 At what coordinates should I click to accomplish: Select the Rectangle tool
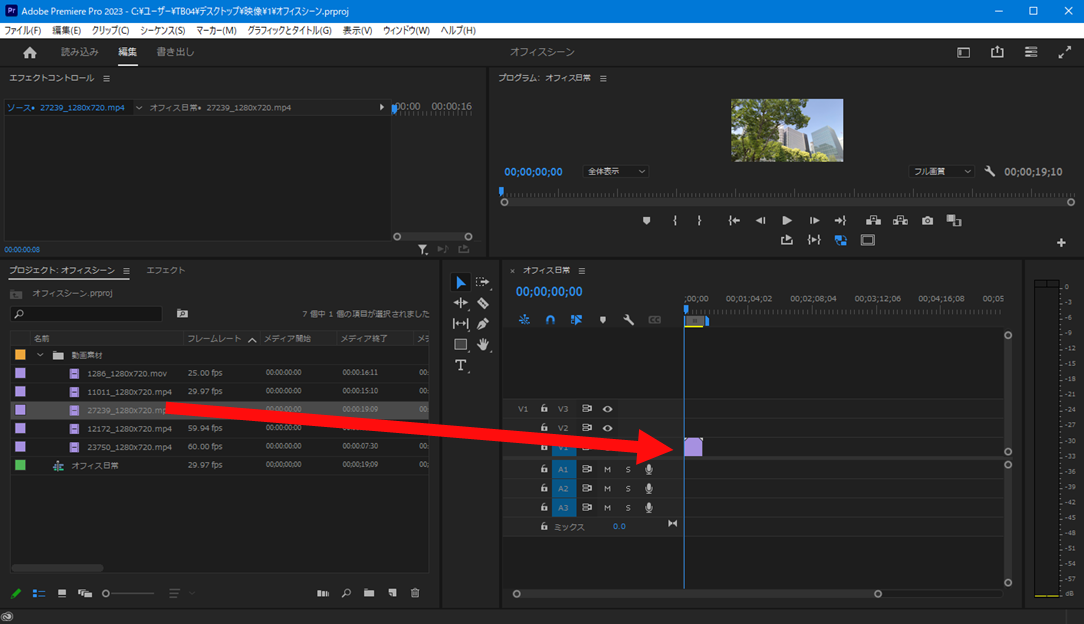tap(460, 344)
